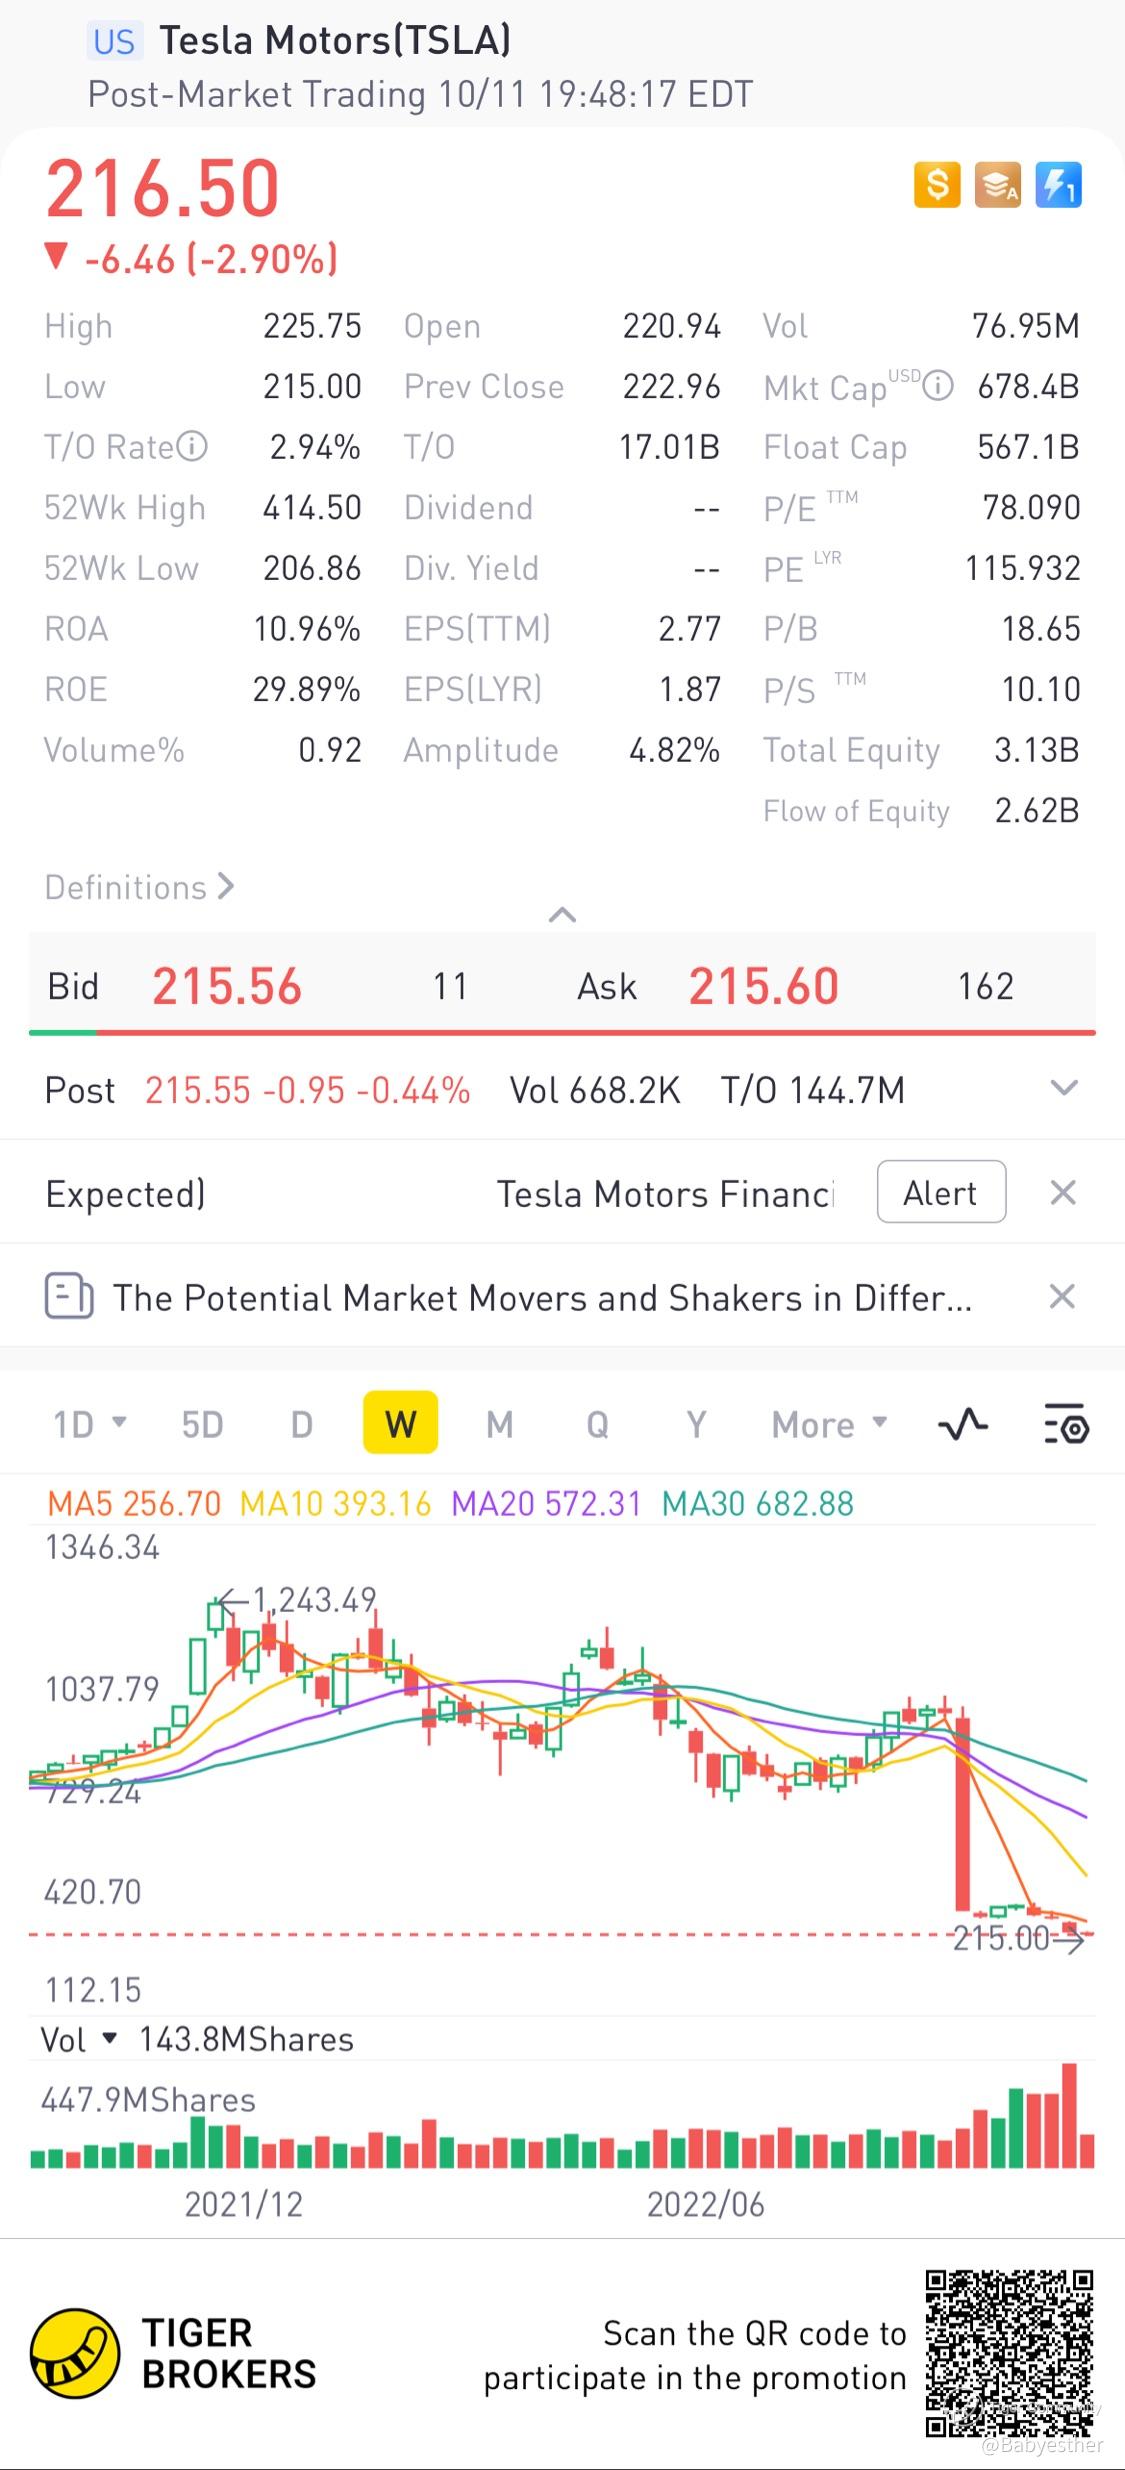Collapse the stock details section chevron

point(562,914)
